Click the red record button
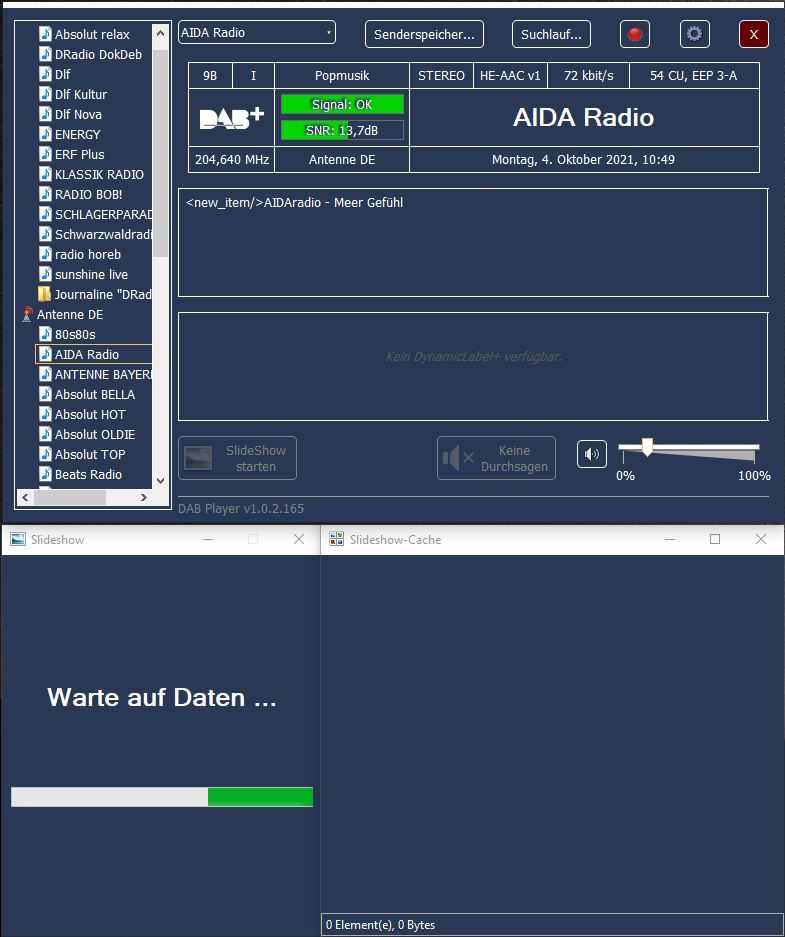 coord(634,34)
